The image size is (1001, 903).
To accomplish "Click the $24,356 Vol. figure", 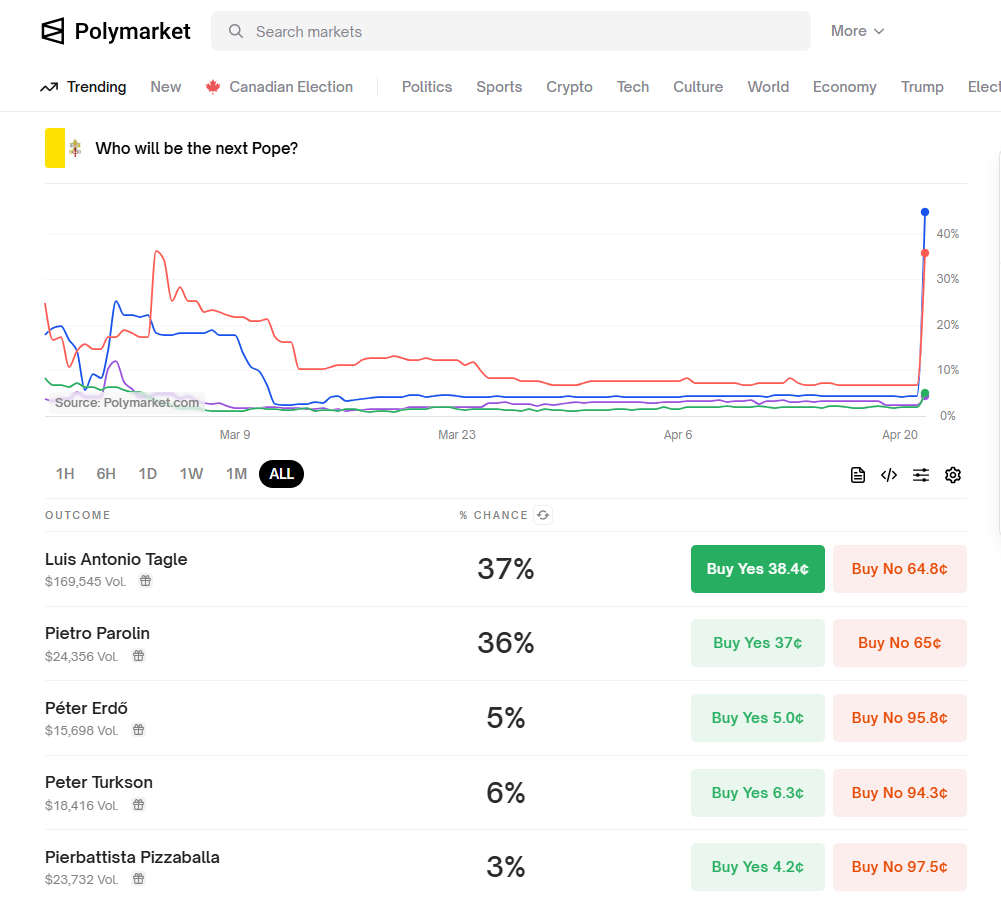I will click(x=81, y=656).
